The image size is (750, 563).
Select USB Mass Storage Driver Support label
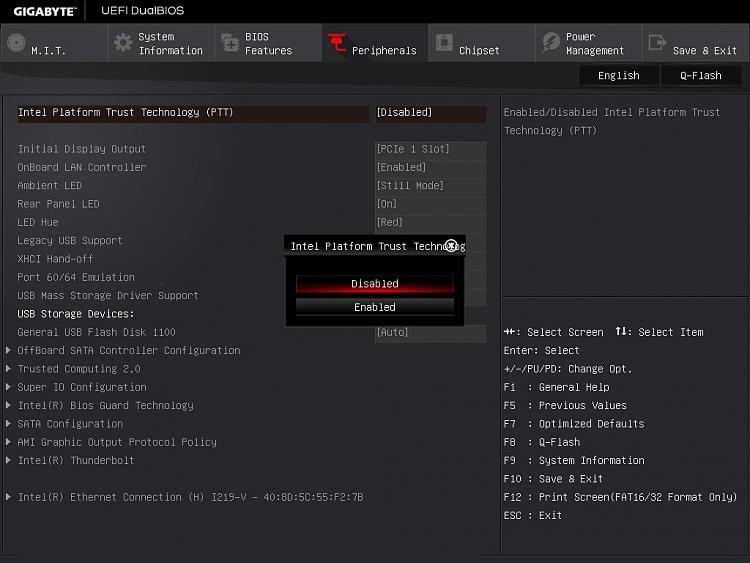click(108, 296)
